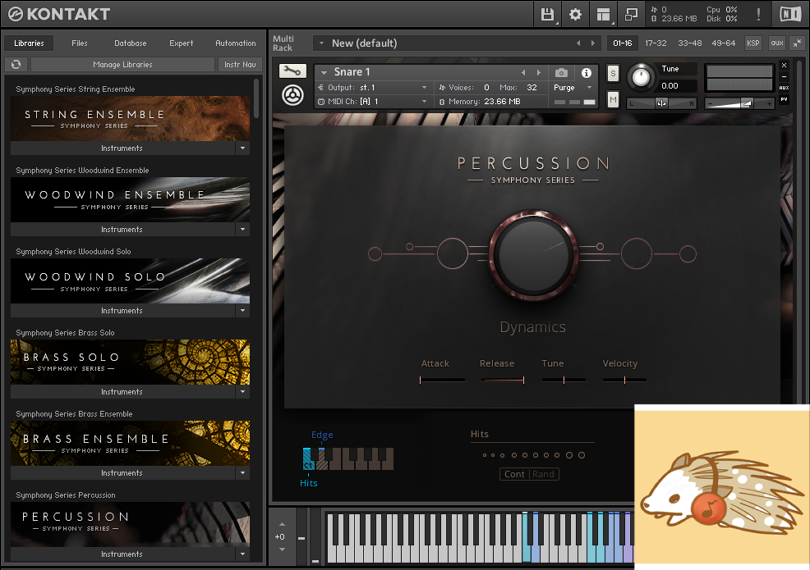Select the circle right of Dynamics knob

click(636, 254)
